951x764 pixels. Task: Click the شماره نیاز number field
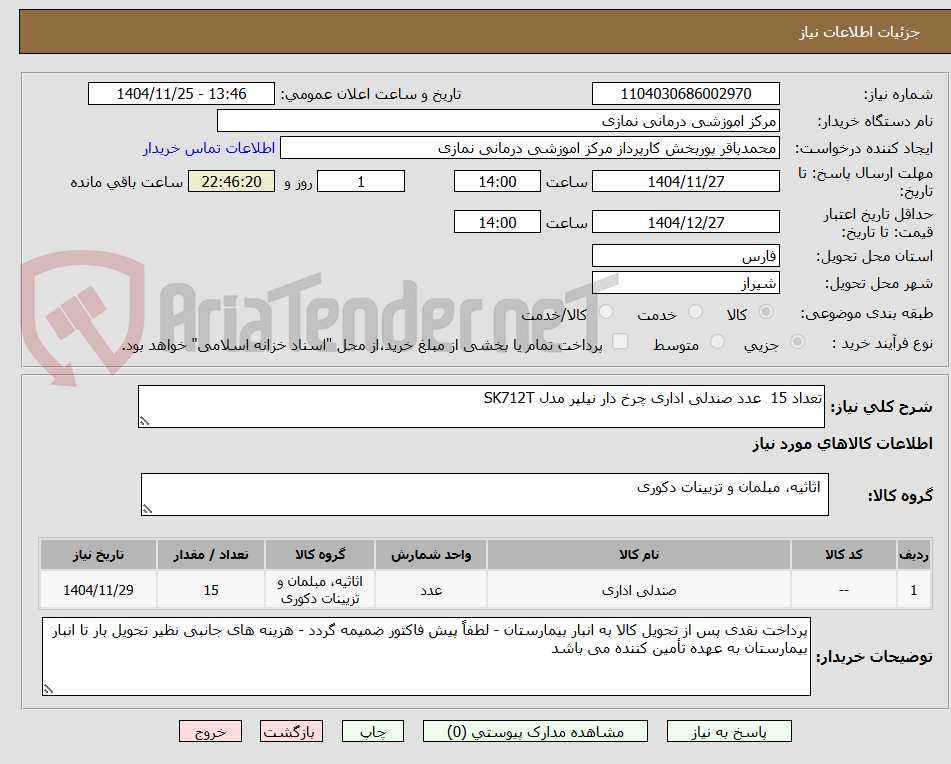coord(686,94)
